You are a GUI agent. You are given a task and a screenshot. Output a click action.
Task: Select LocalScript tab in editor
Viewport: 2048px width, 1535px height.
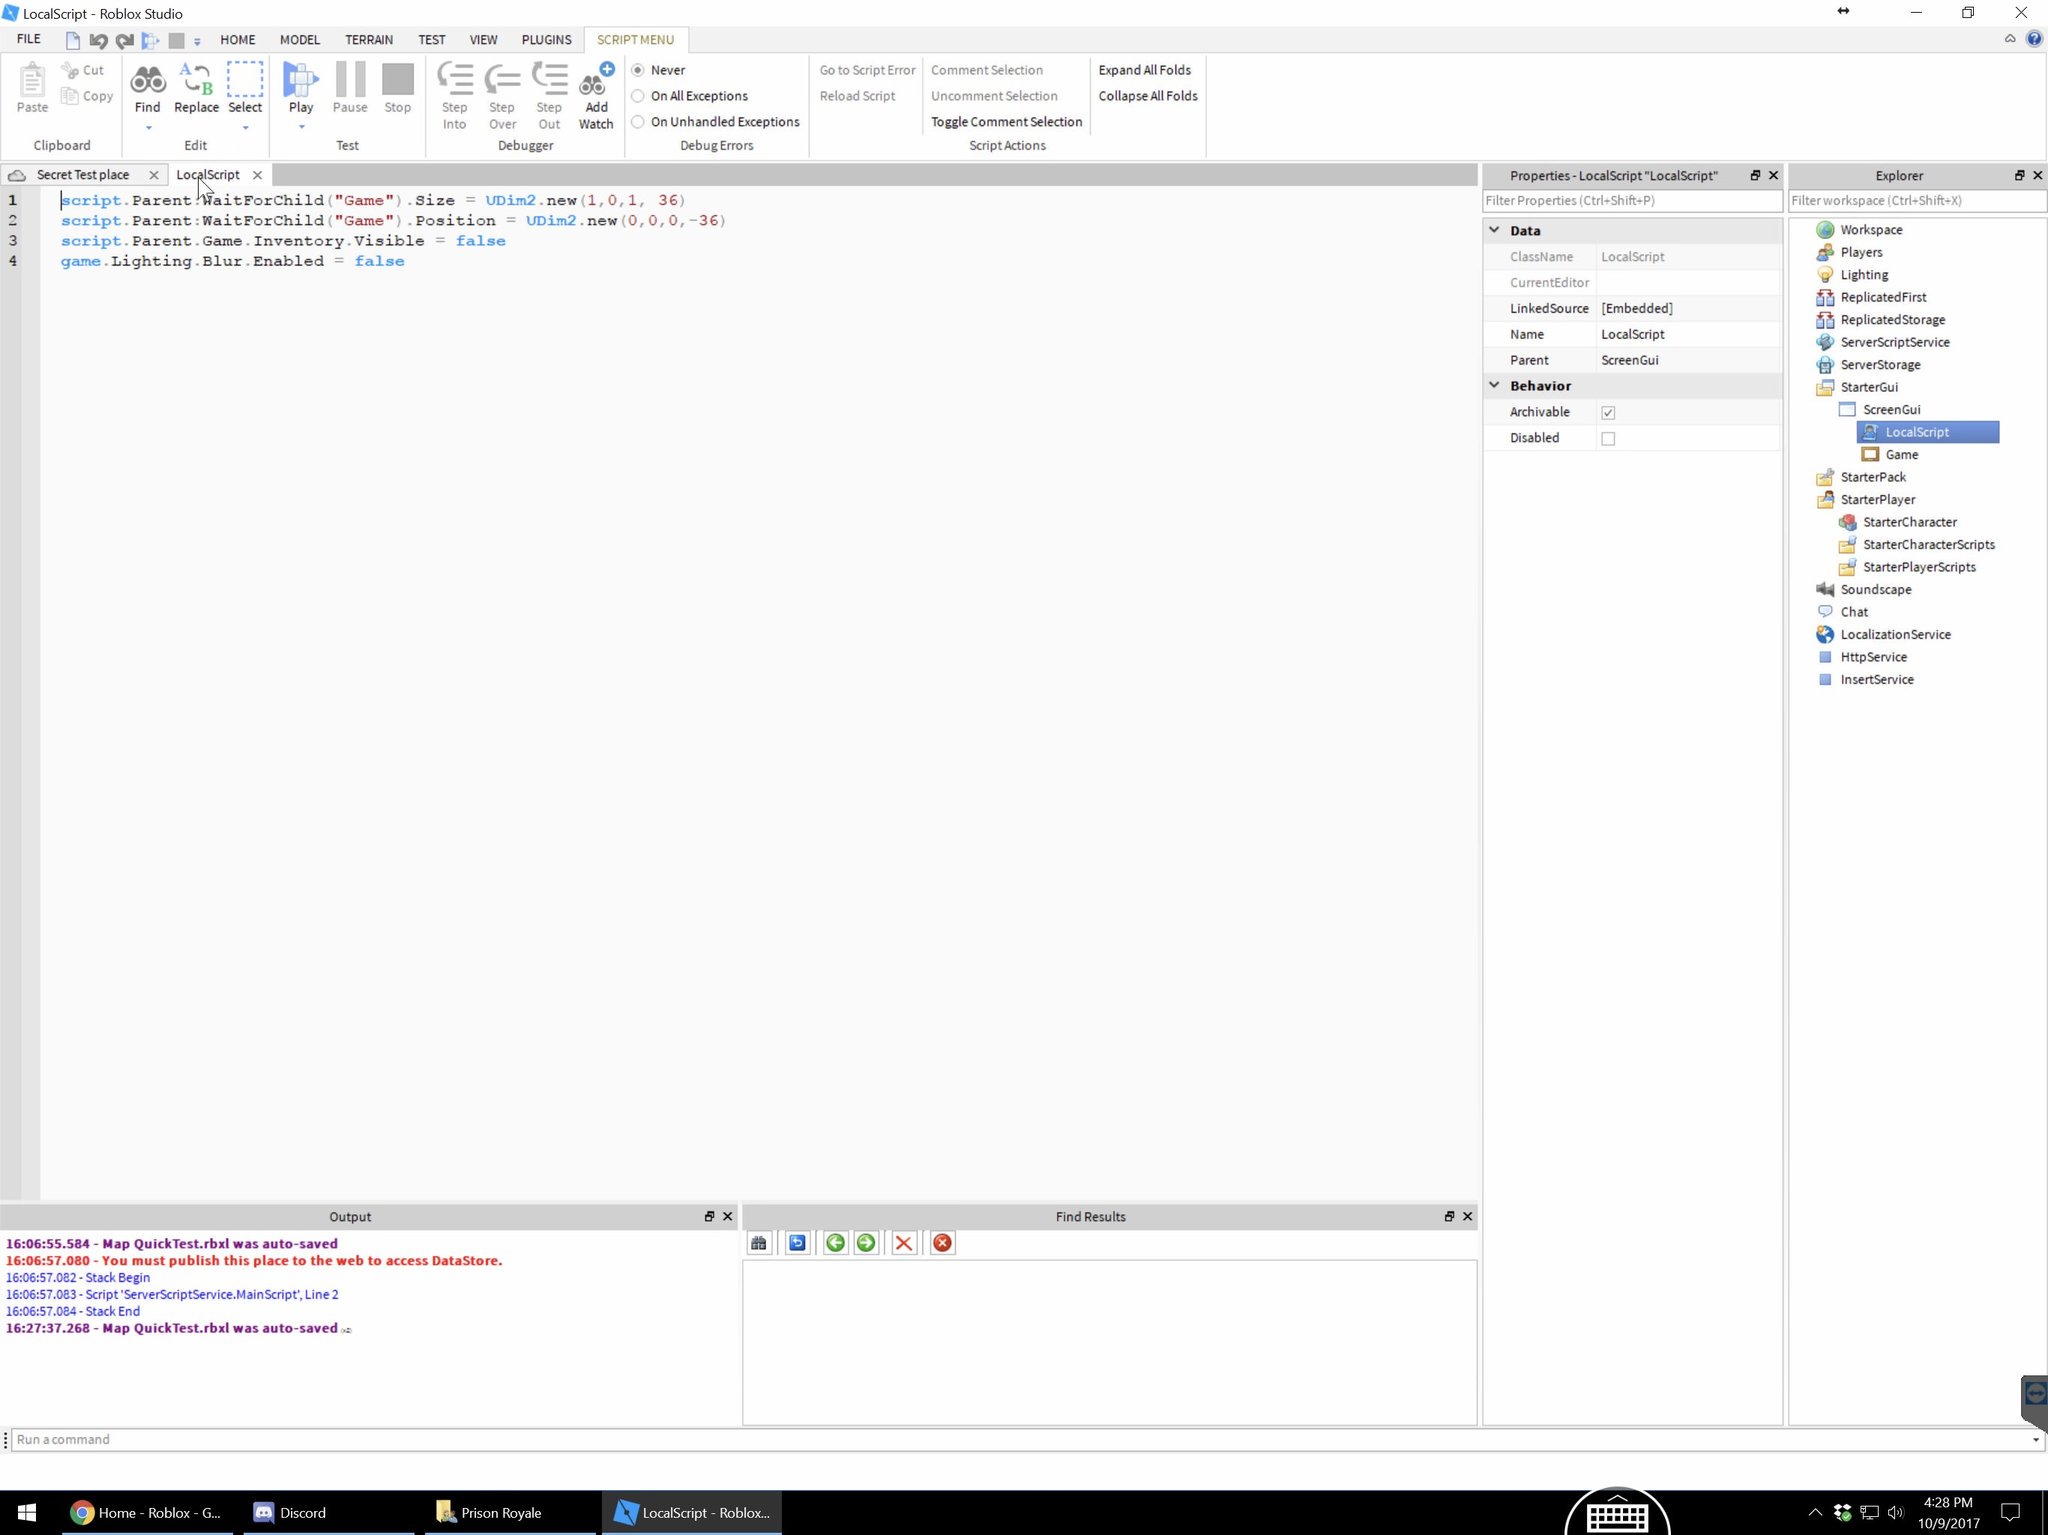206,174
